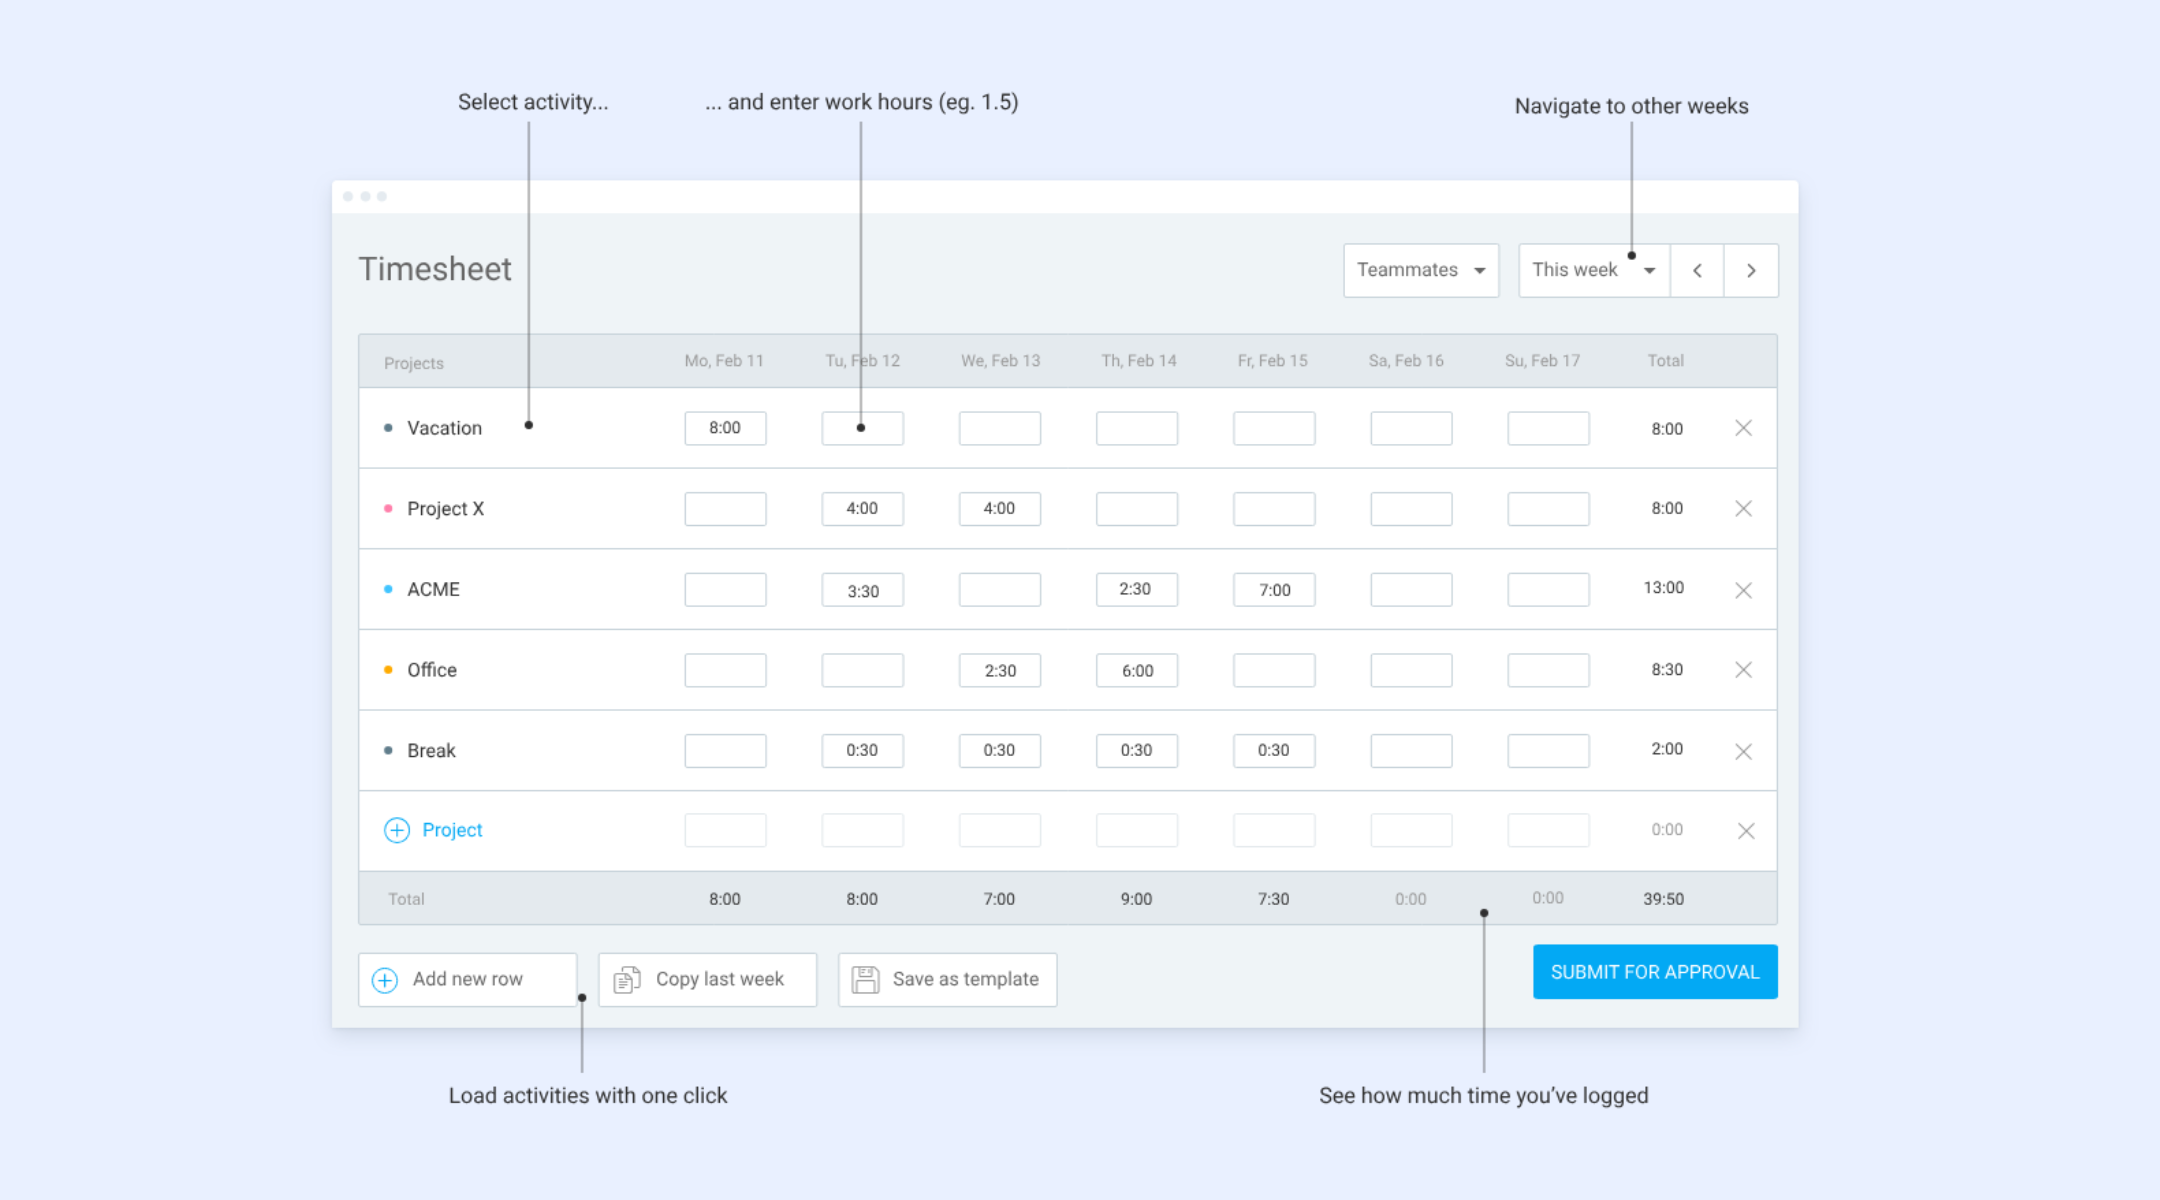
Task: Click the Vacation Tuesday Feb 12 hours field
Action: click(x=862, y=428)
